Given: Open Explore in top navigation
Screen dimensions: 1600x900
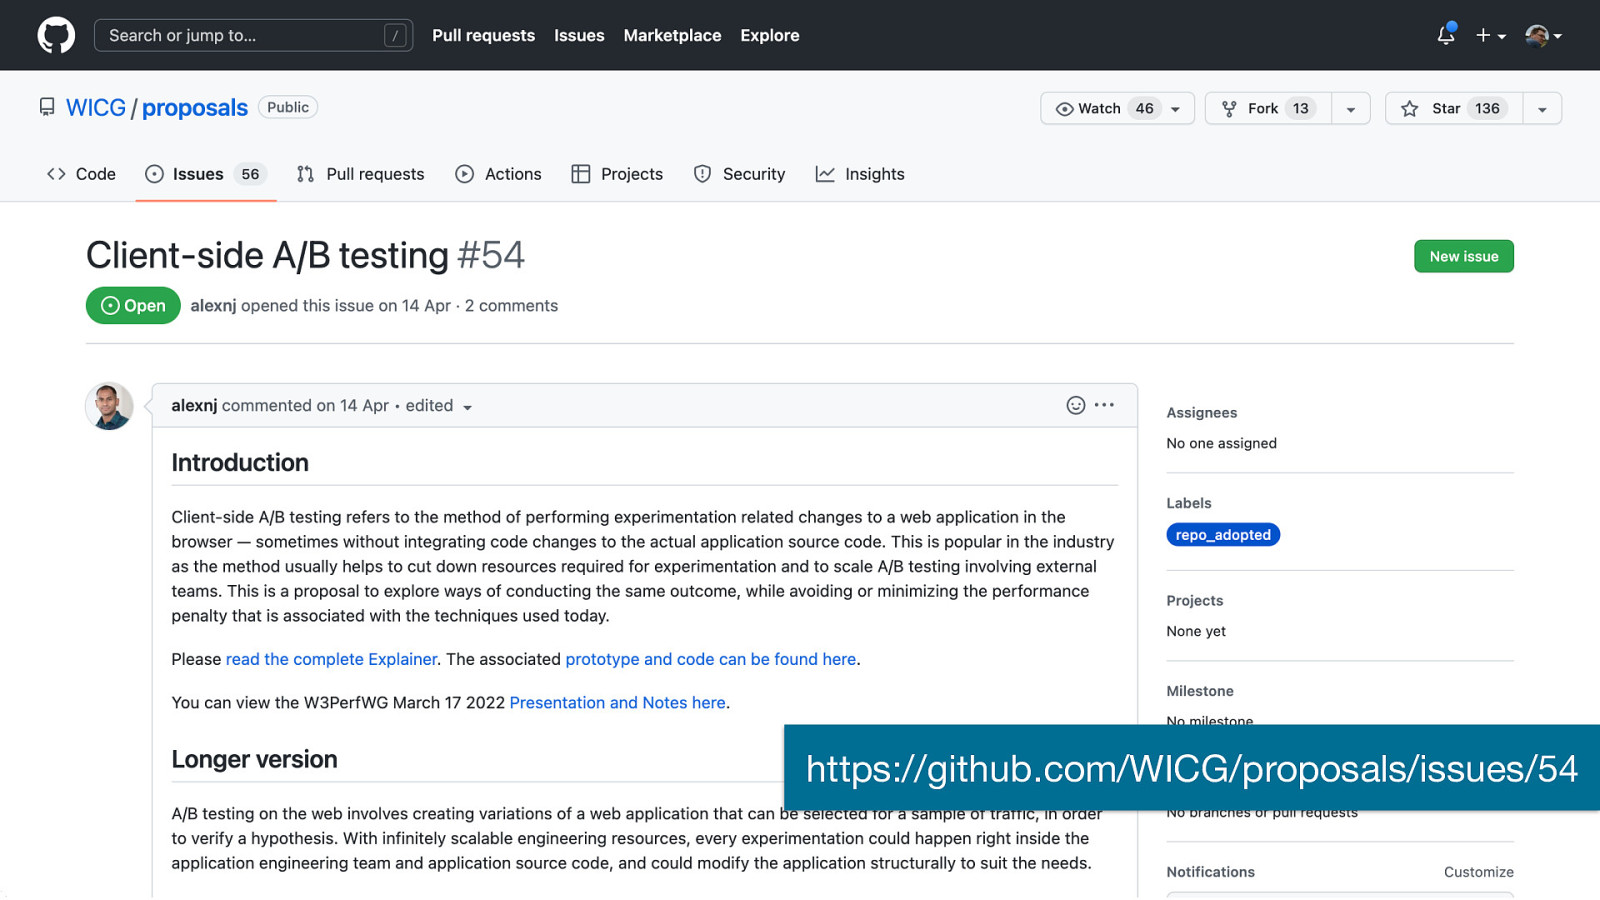Looking at the screenshot, I should pos(769,35).
